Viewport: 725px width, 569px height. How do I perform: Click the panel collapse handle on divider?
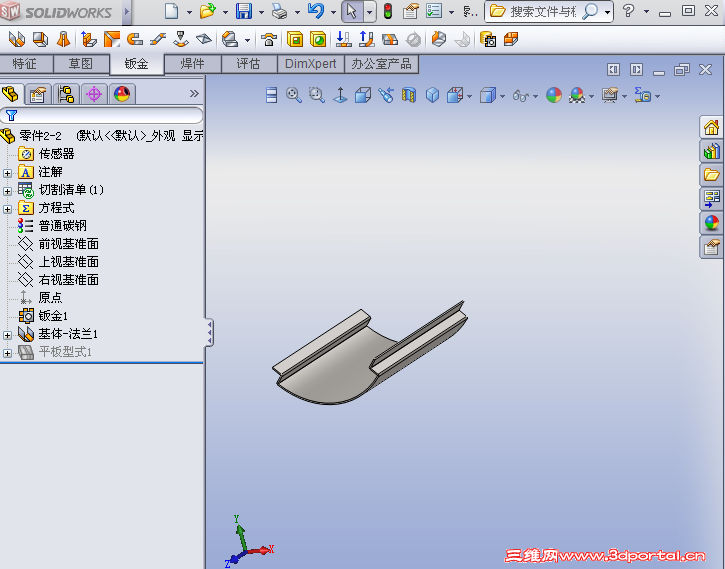(x=209, y=332)
